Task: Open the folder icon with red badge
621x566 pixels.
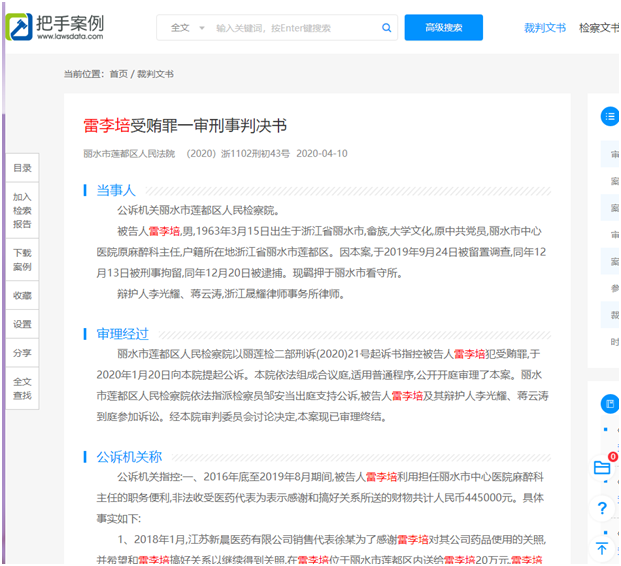Action: (602, 467)
